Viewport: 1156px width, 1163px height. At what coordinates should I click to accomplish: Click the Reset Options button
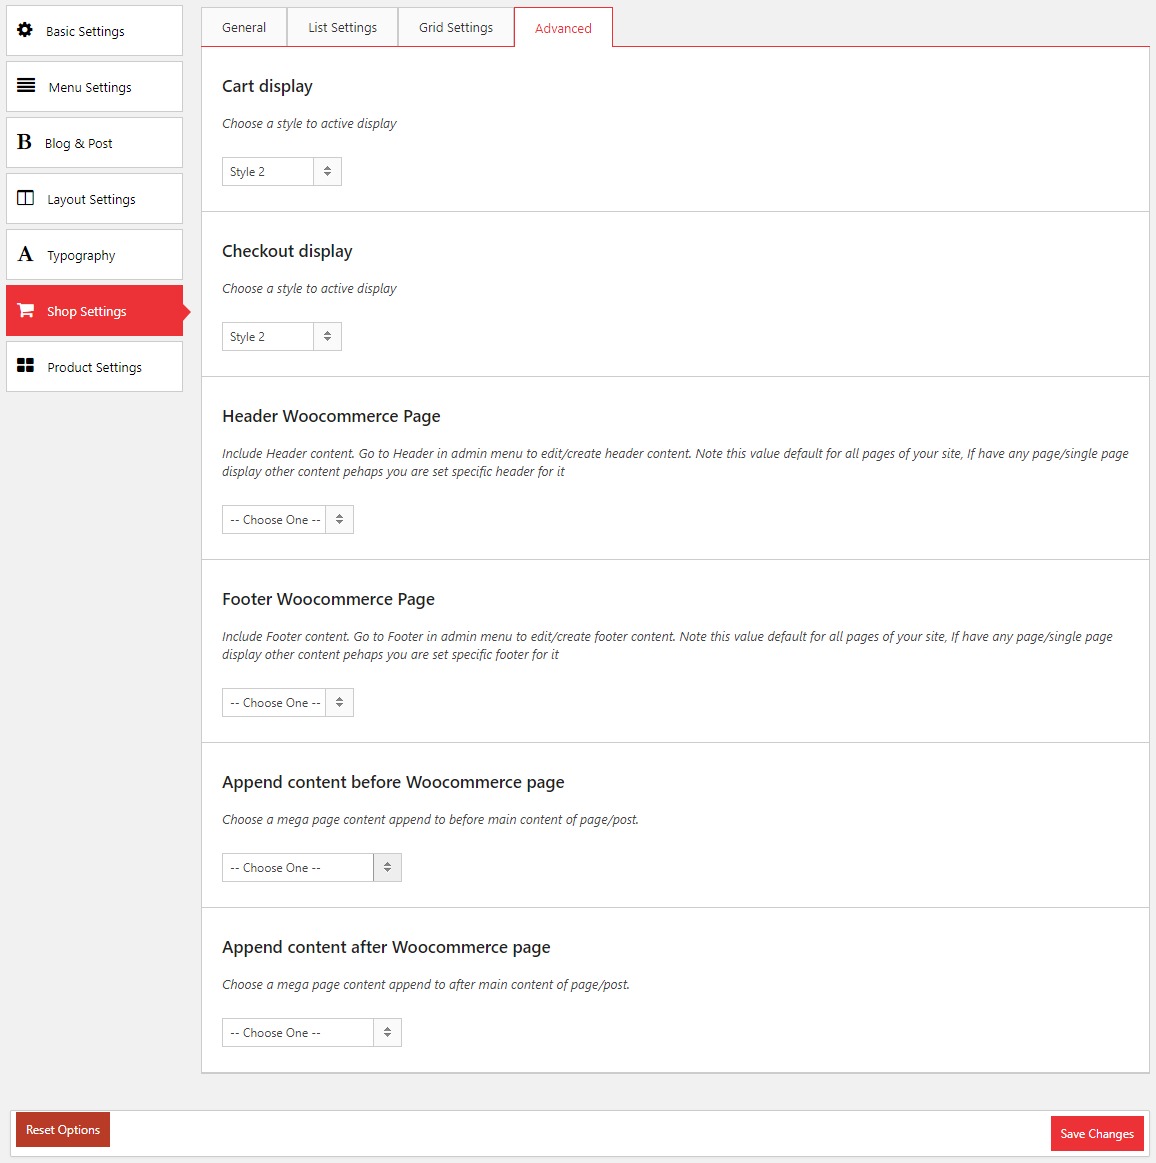coord(63,1130)
